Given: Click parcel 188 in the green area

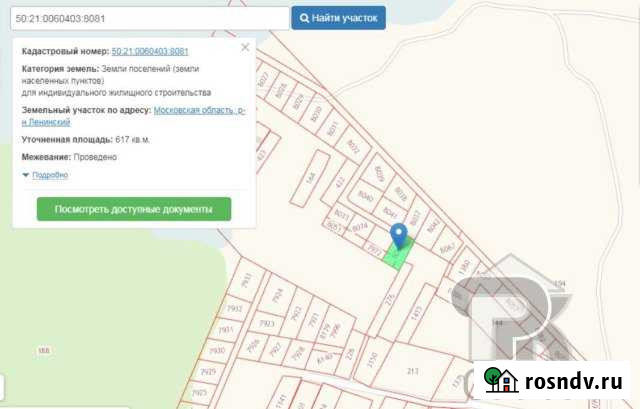Looking at the screenshot, I should pos(42,350).
